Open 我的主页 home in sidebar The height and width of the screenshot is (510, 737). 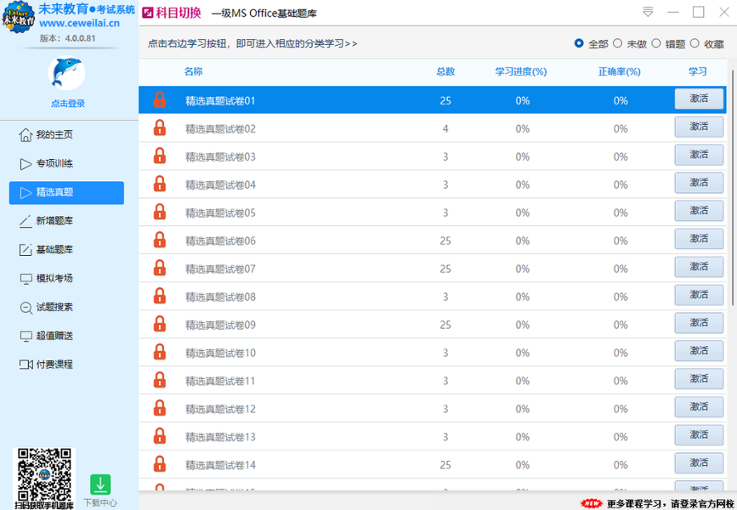point(54,135)
